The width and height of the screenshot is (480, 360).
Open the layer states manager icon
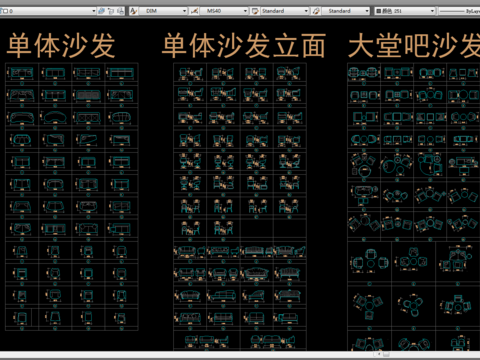[x=120, y=11]
